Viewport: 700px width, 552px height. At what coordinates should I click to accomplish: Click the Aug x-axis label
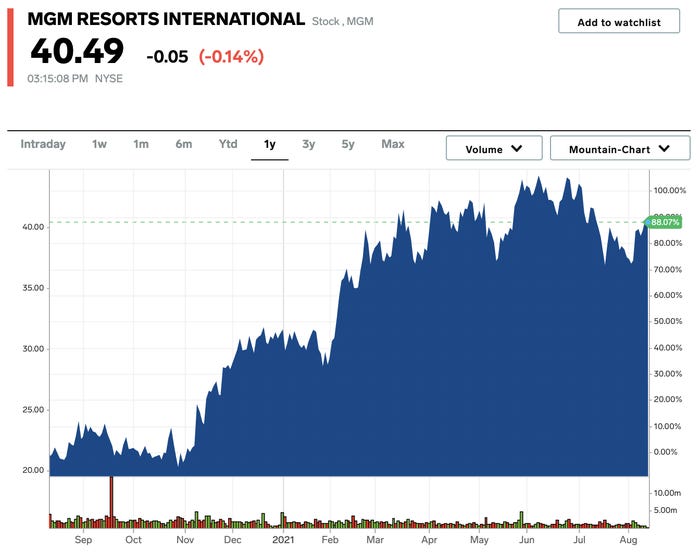pos(628,539)
